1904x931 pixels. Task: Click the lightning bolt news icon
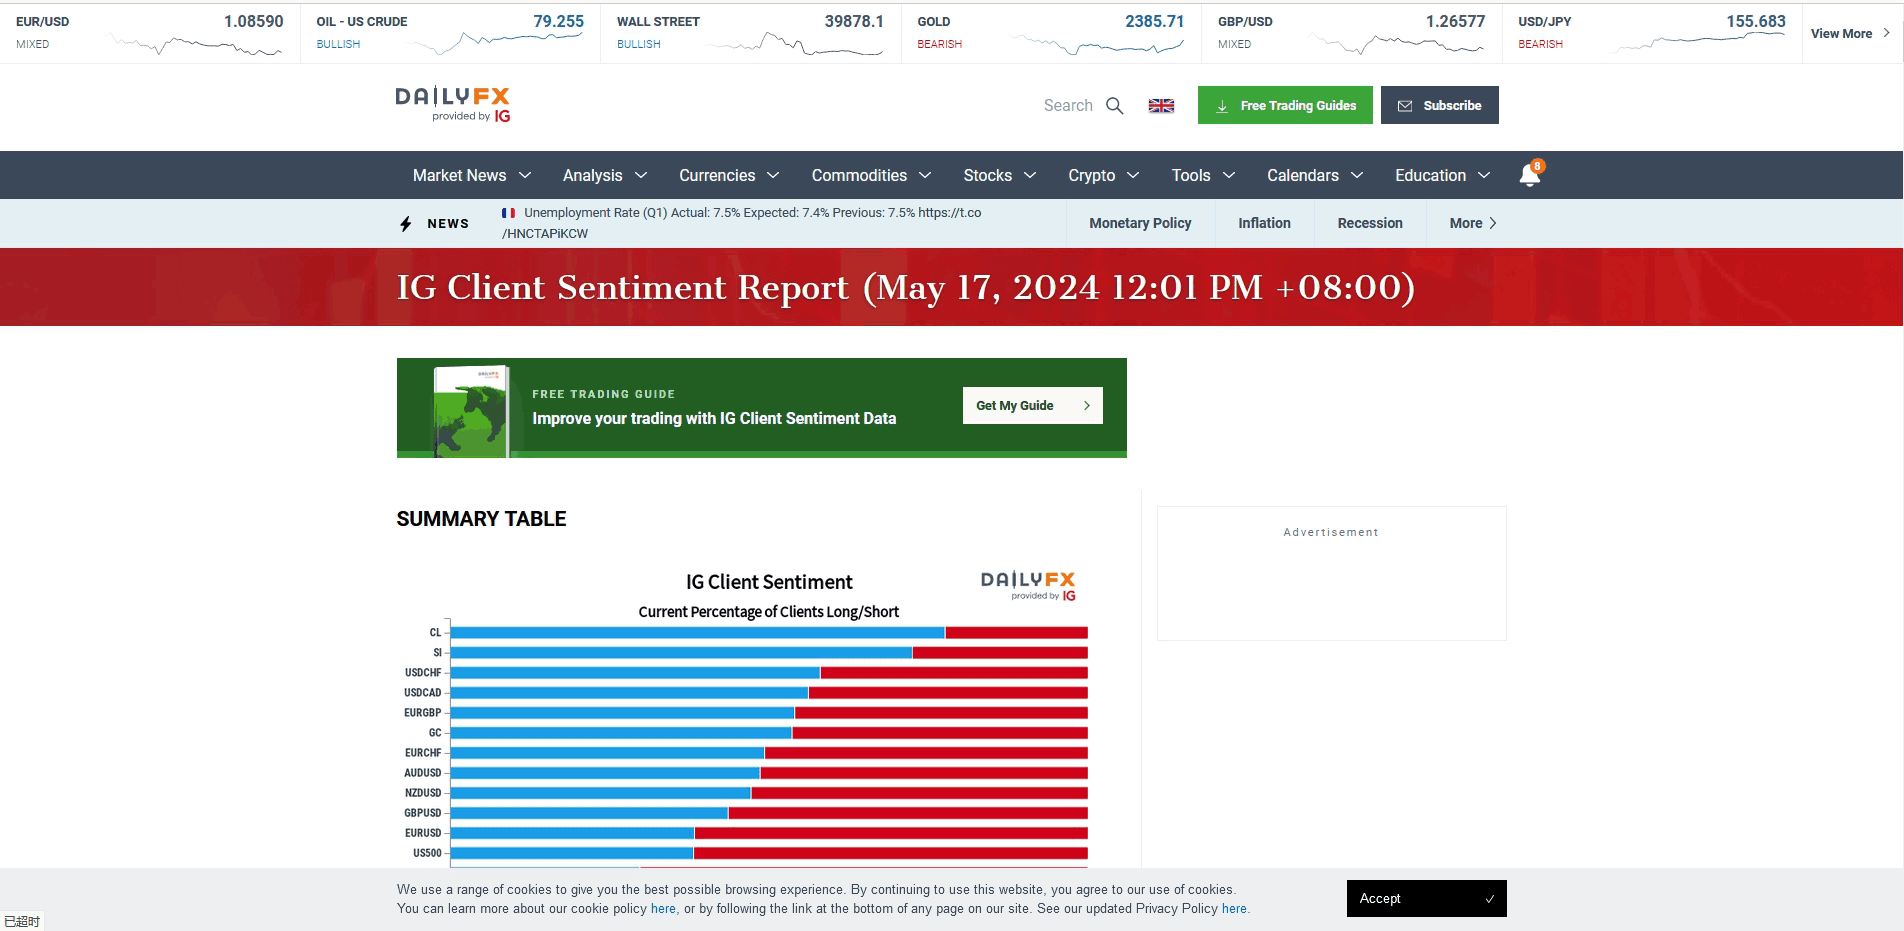[x=406, y=224]
